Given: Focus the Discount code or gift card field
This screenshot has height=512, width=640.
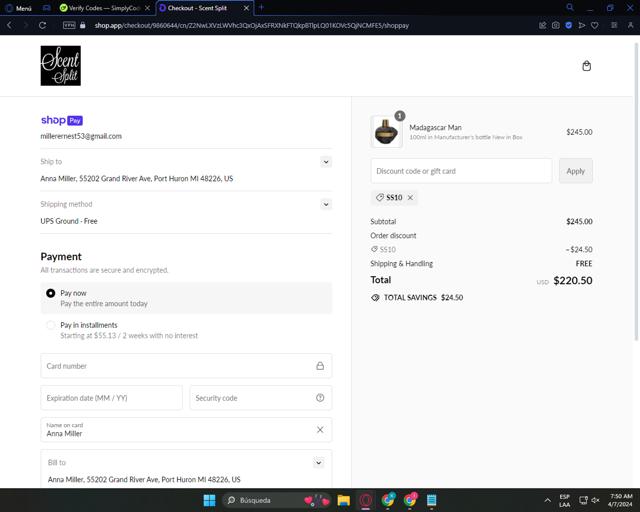Looking at the screenshot, I should pos(461,171).
